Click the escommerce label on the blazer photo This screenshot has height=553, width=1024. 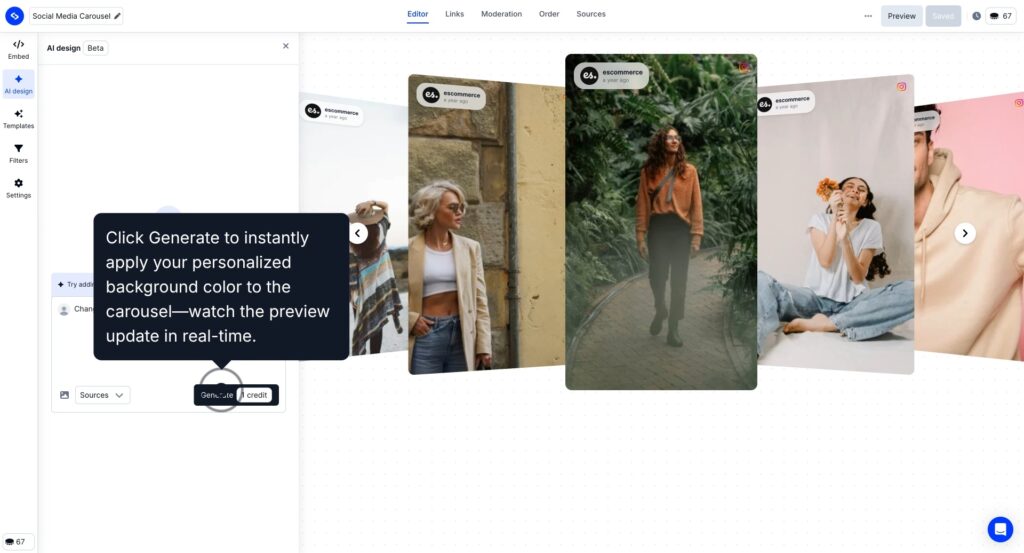[462, 94]
